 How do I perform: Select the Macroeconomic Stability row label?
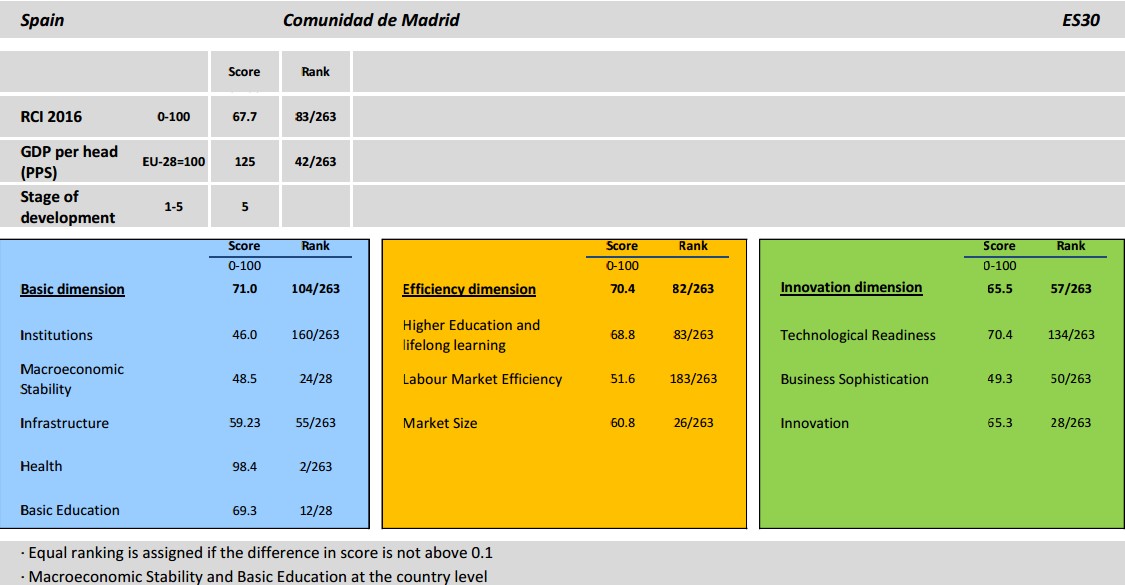(x=72, y=379)
